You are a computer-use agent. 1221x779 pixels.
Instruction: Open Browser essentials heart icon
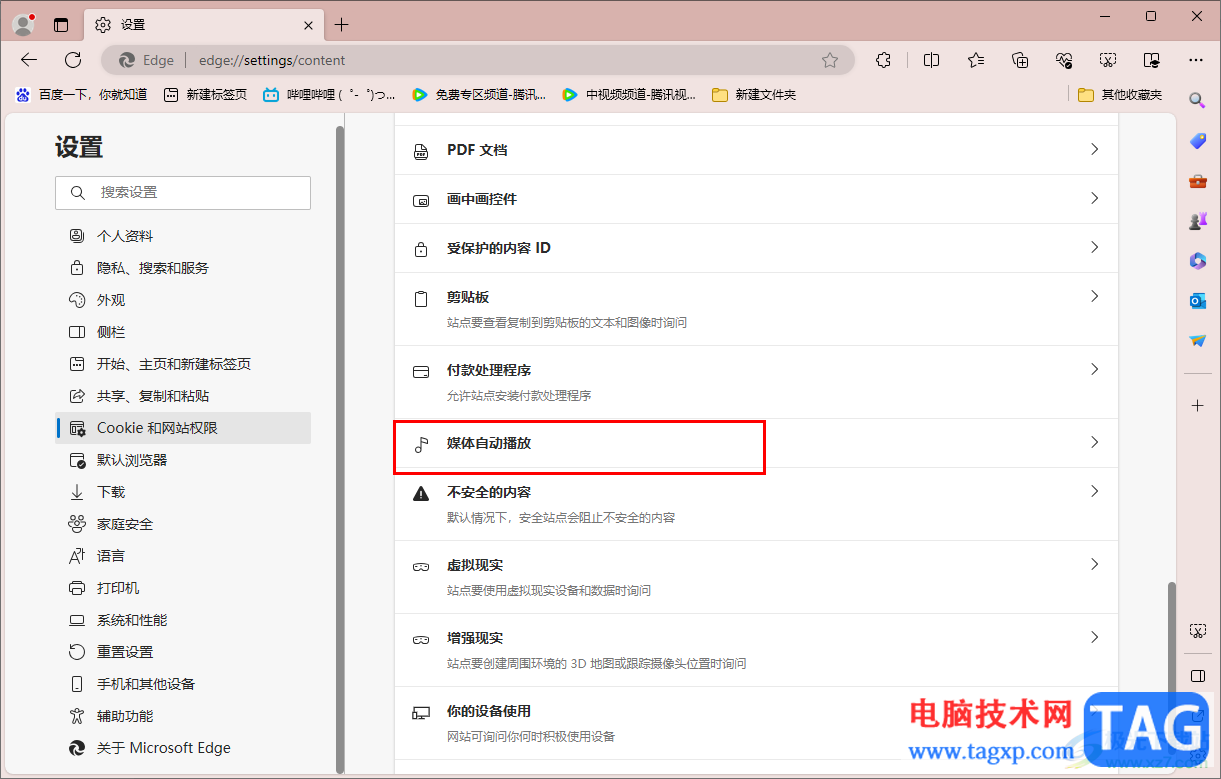coord(1064,60)
